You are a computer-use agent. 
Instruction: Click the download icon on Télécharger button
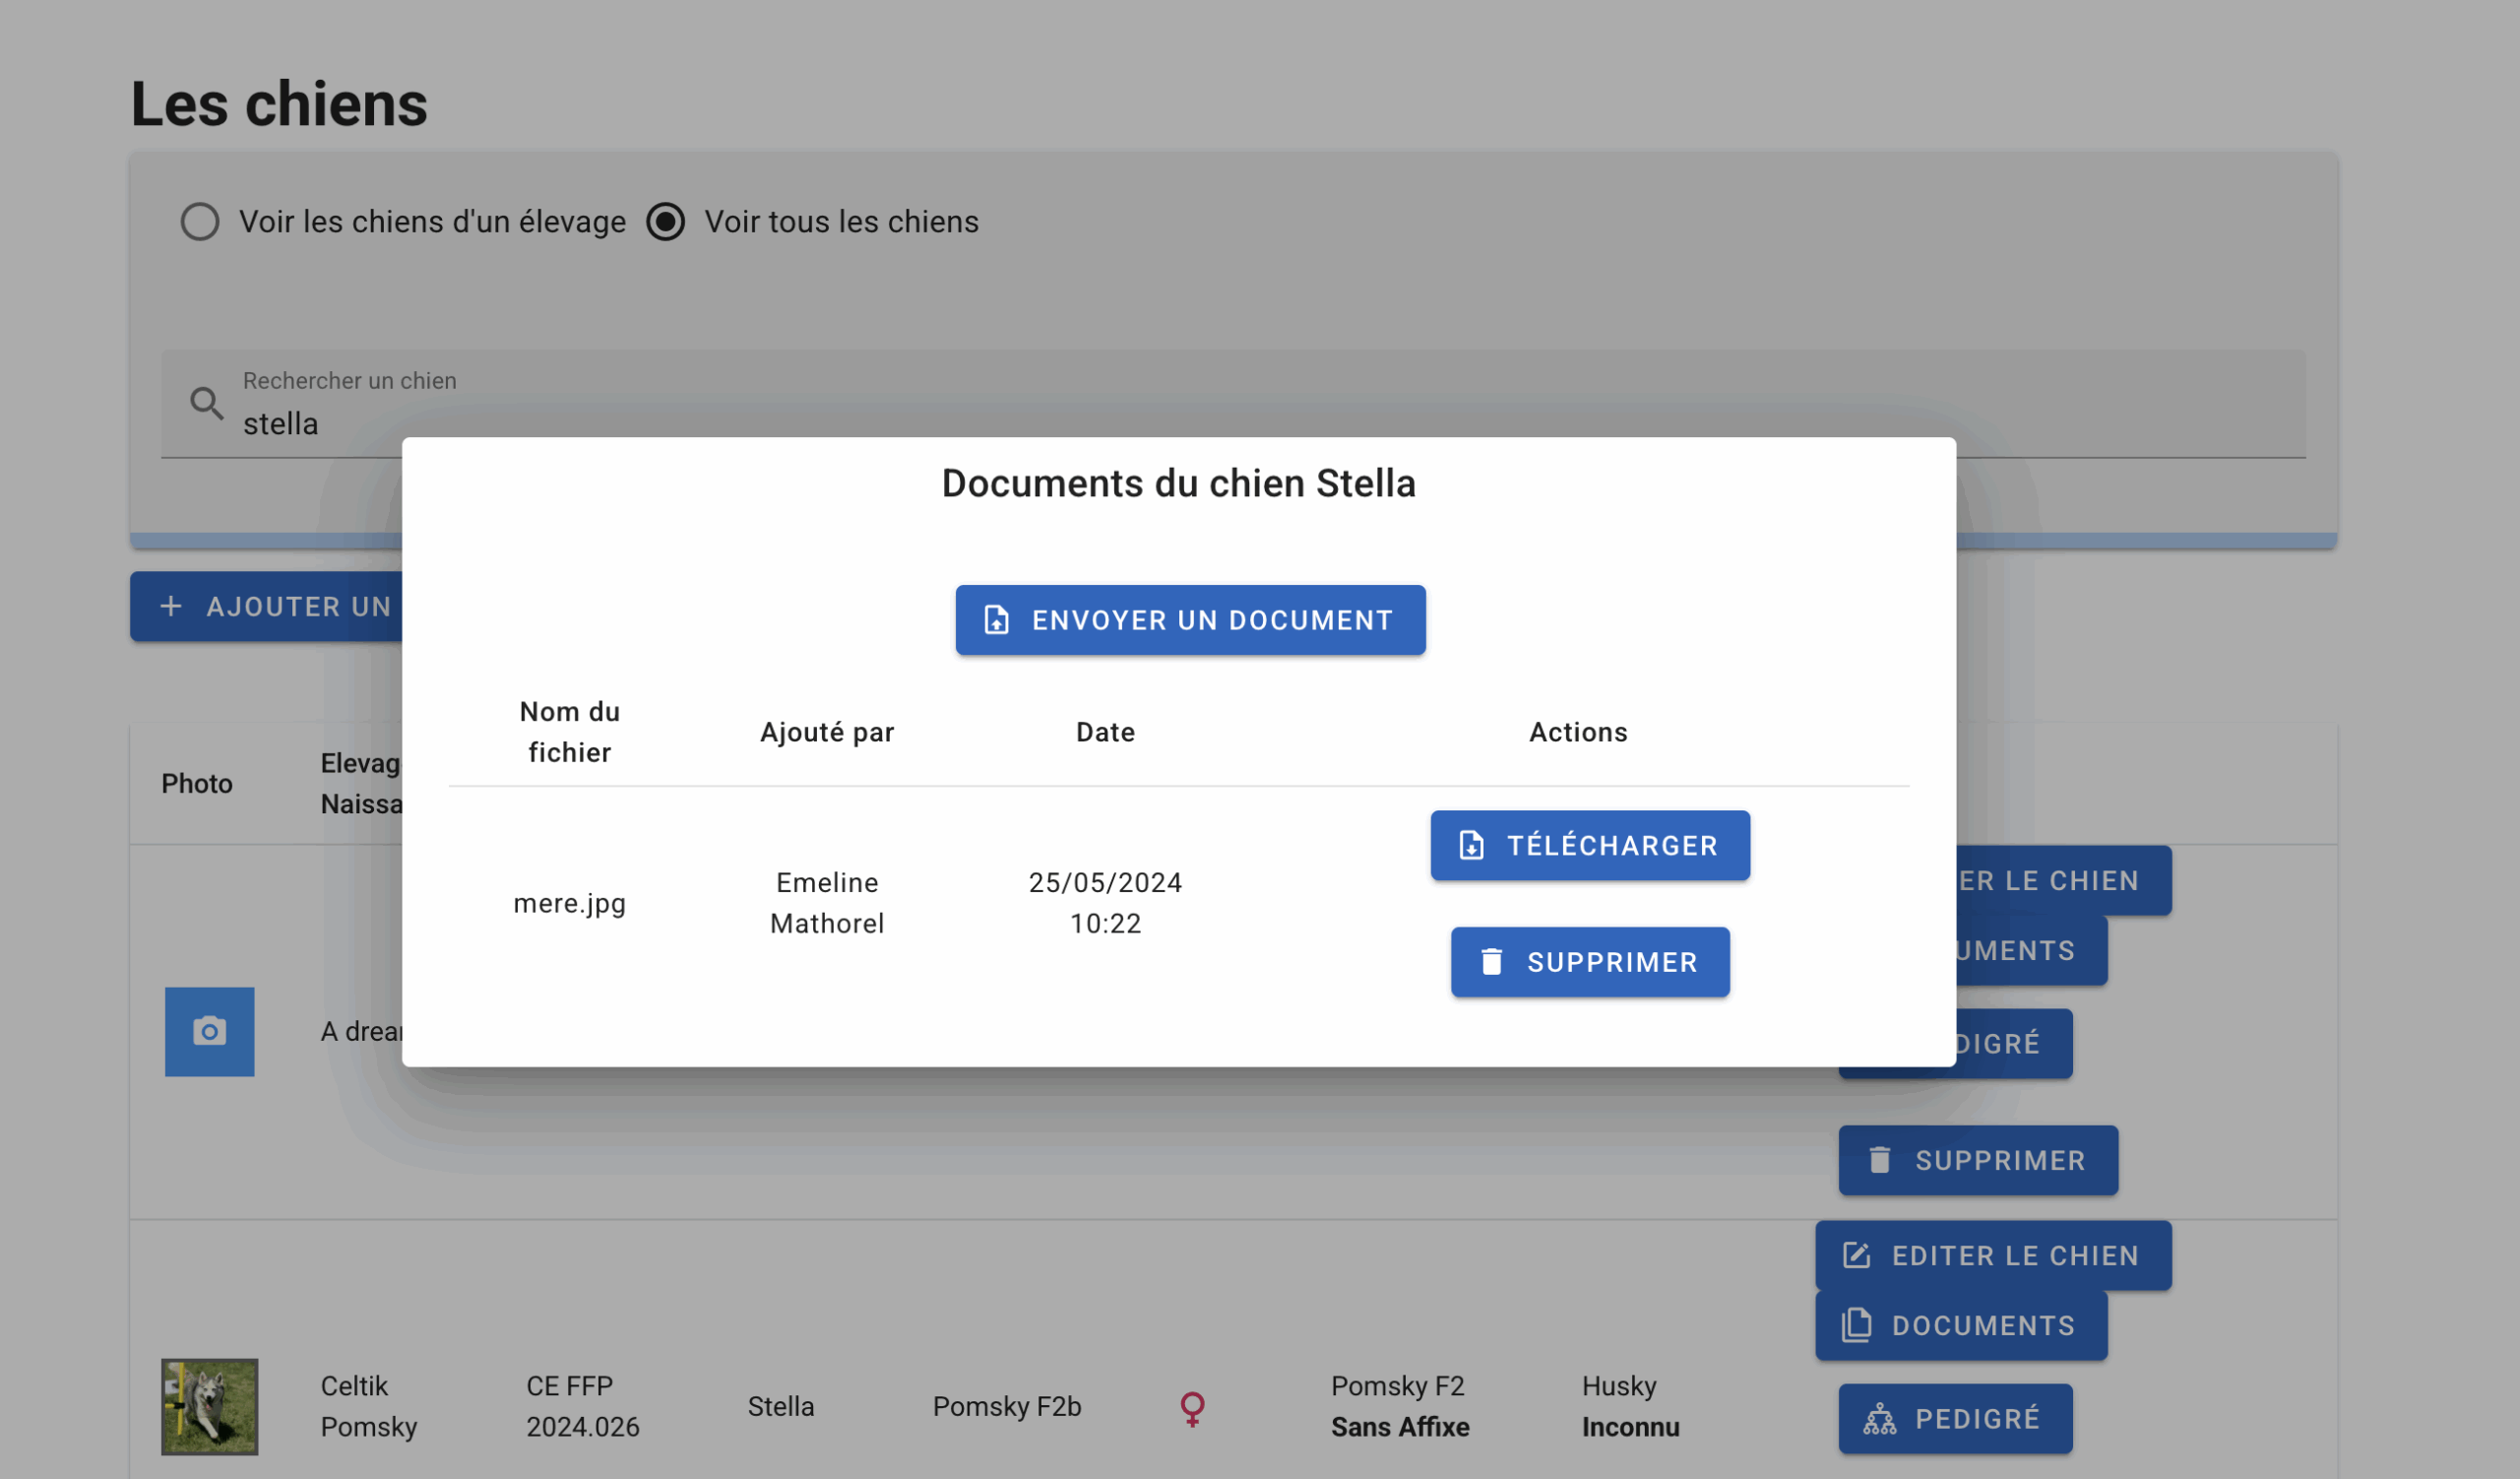pyautogui.click(x=1471, y=845)
